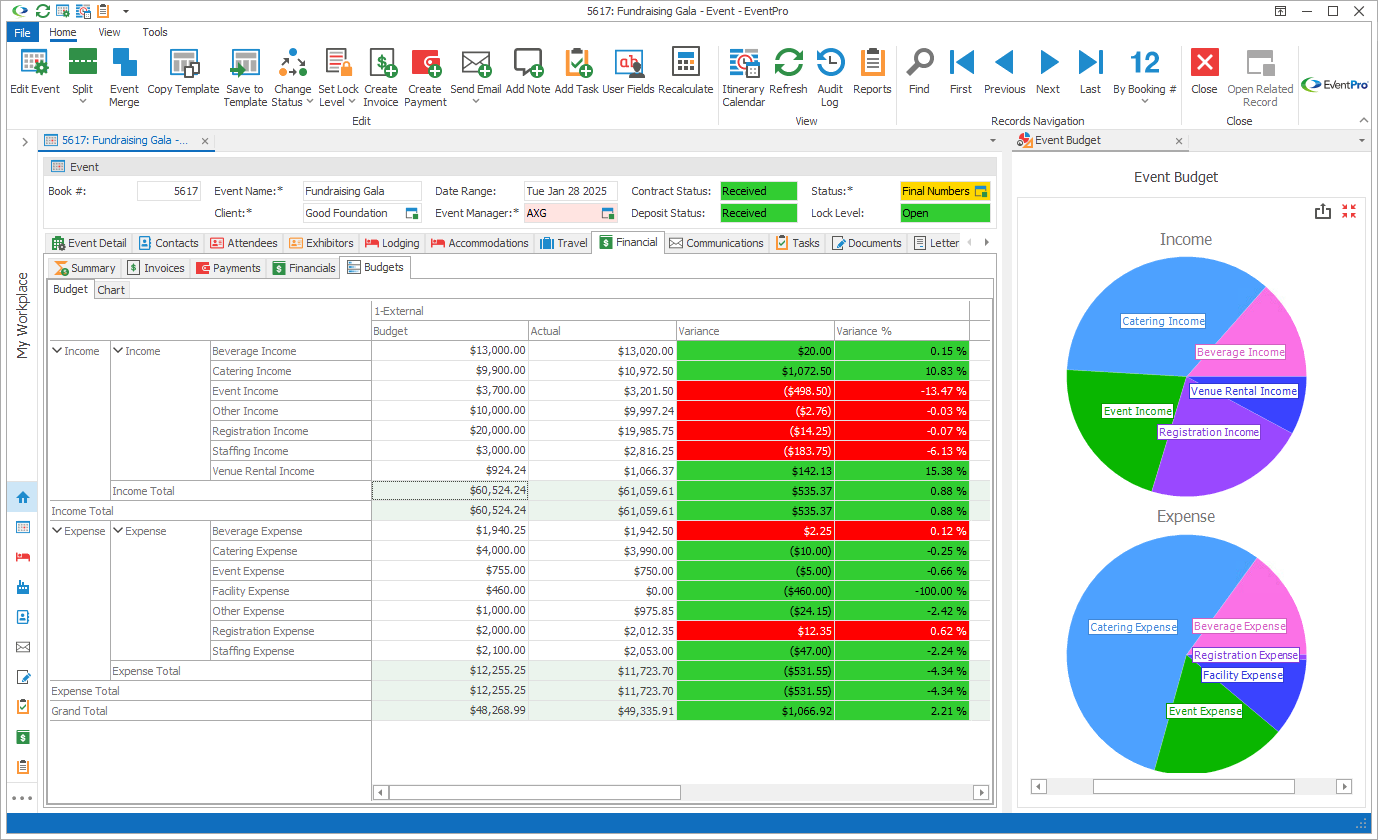1378x840 pixels.
Task: Collapse the outer Income group row
Action: [57, 351]
